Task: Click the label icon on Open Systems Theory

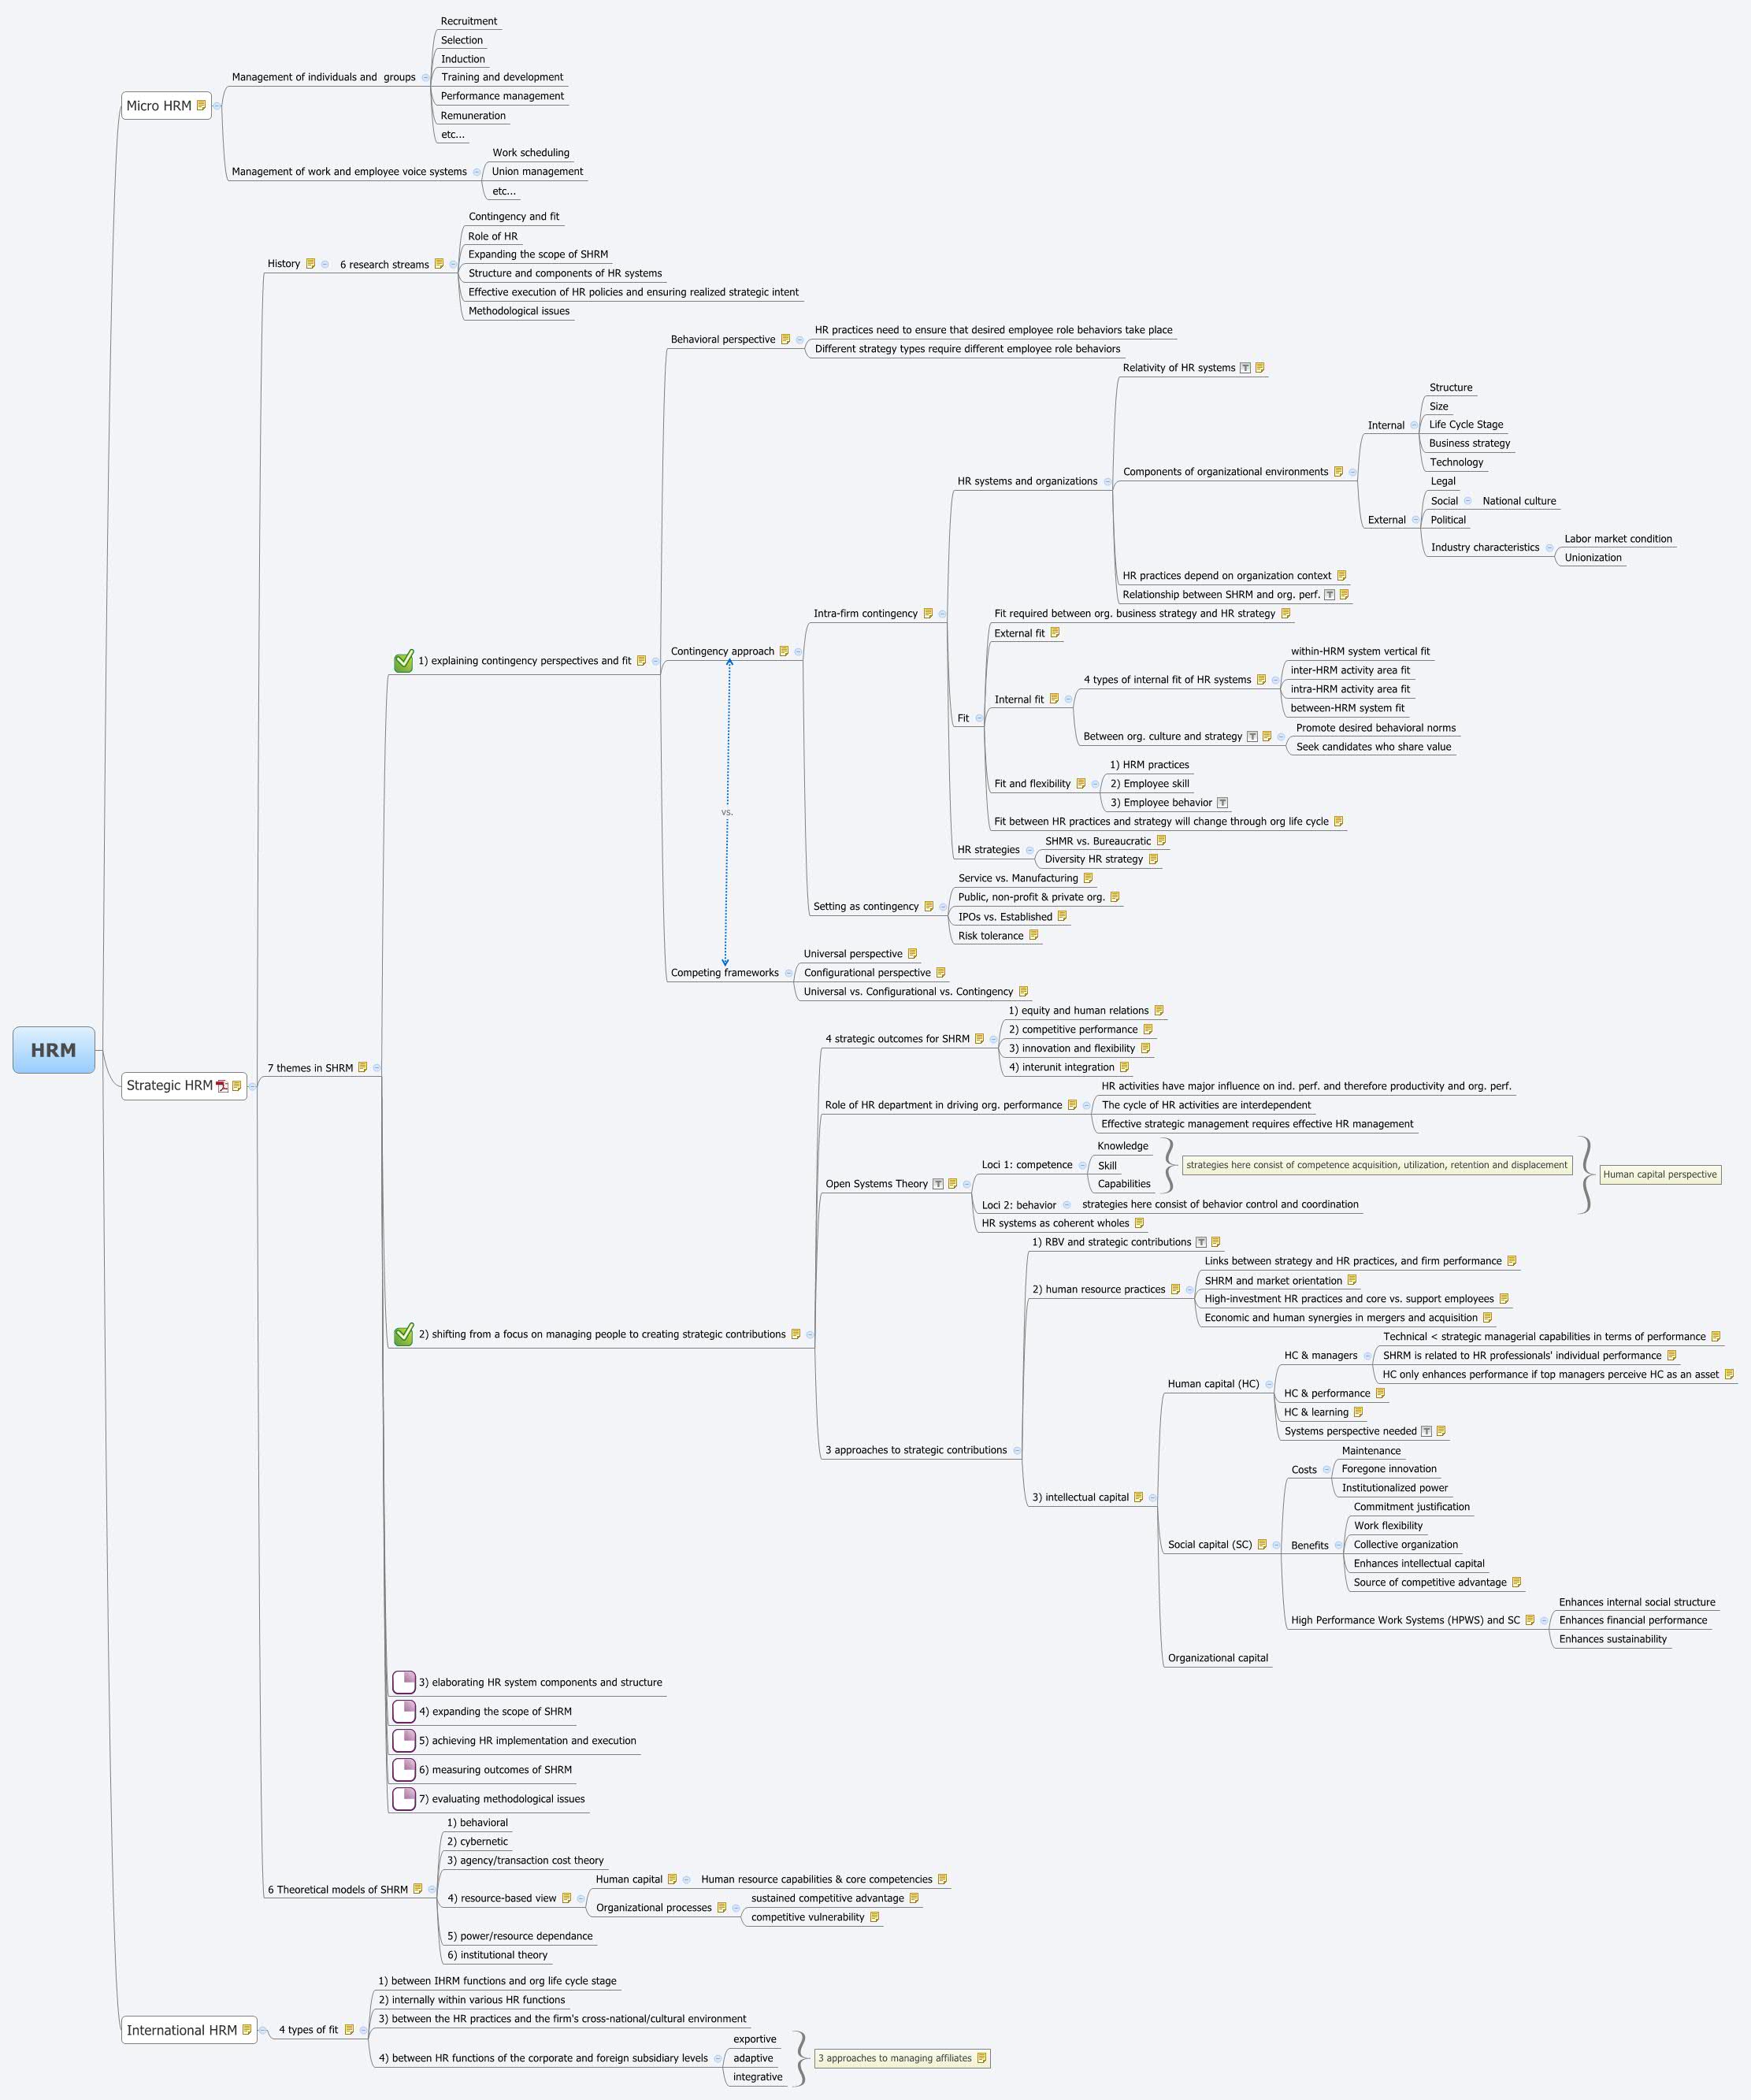Action: 937,1183
